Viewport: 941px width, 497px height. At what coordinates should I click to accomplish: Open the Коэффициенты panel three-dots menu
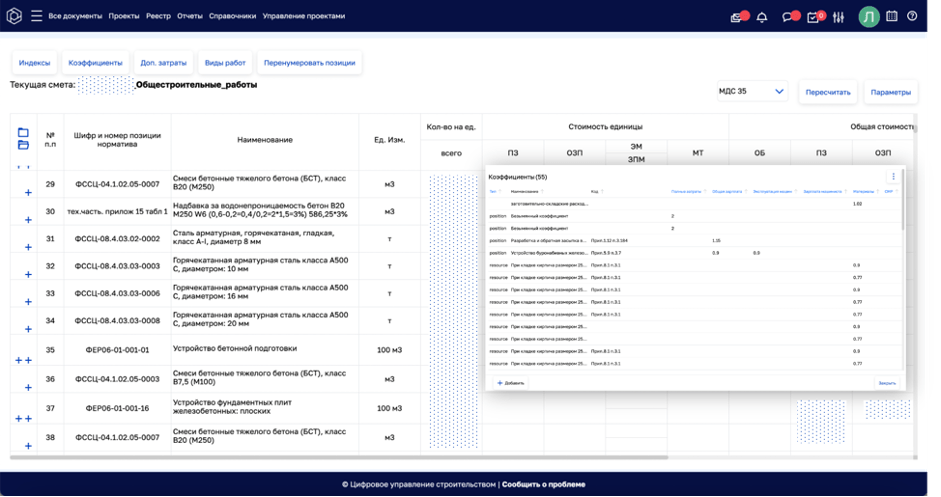coord(893,176)
